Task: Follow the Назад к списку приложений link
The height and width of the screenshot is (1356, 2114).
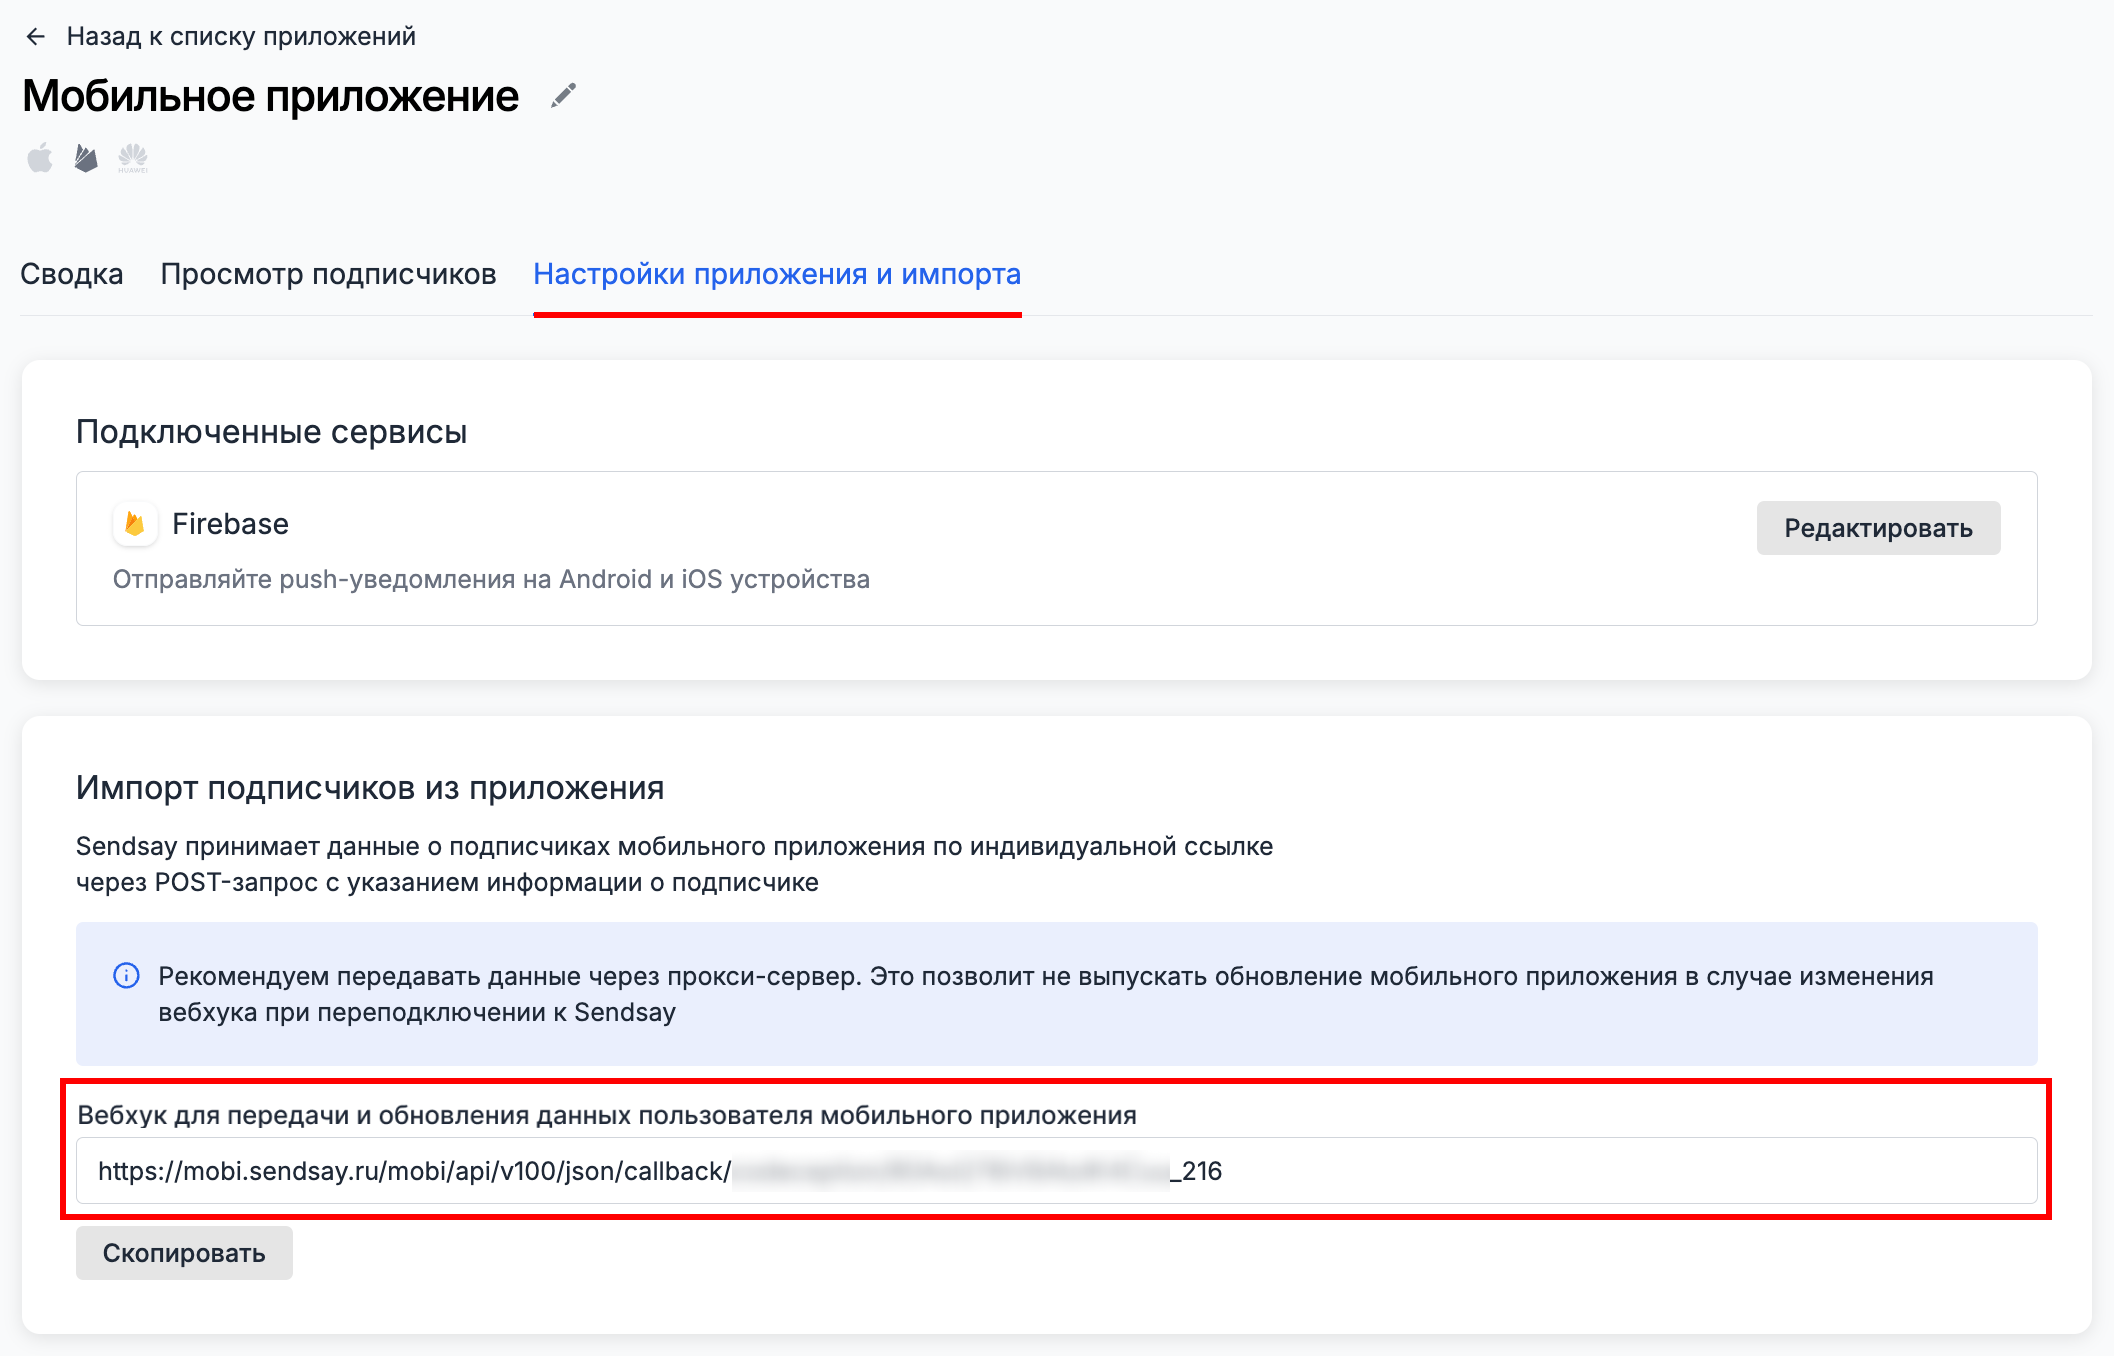Action: coord(240,36)
